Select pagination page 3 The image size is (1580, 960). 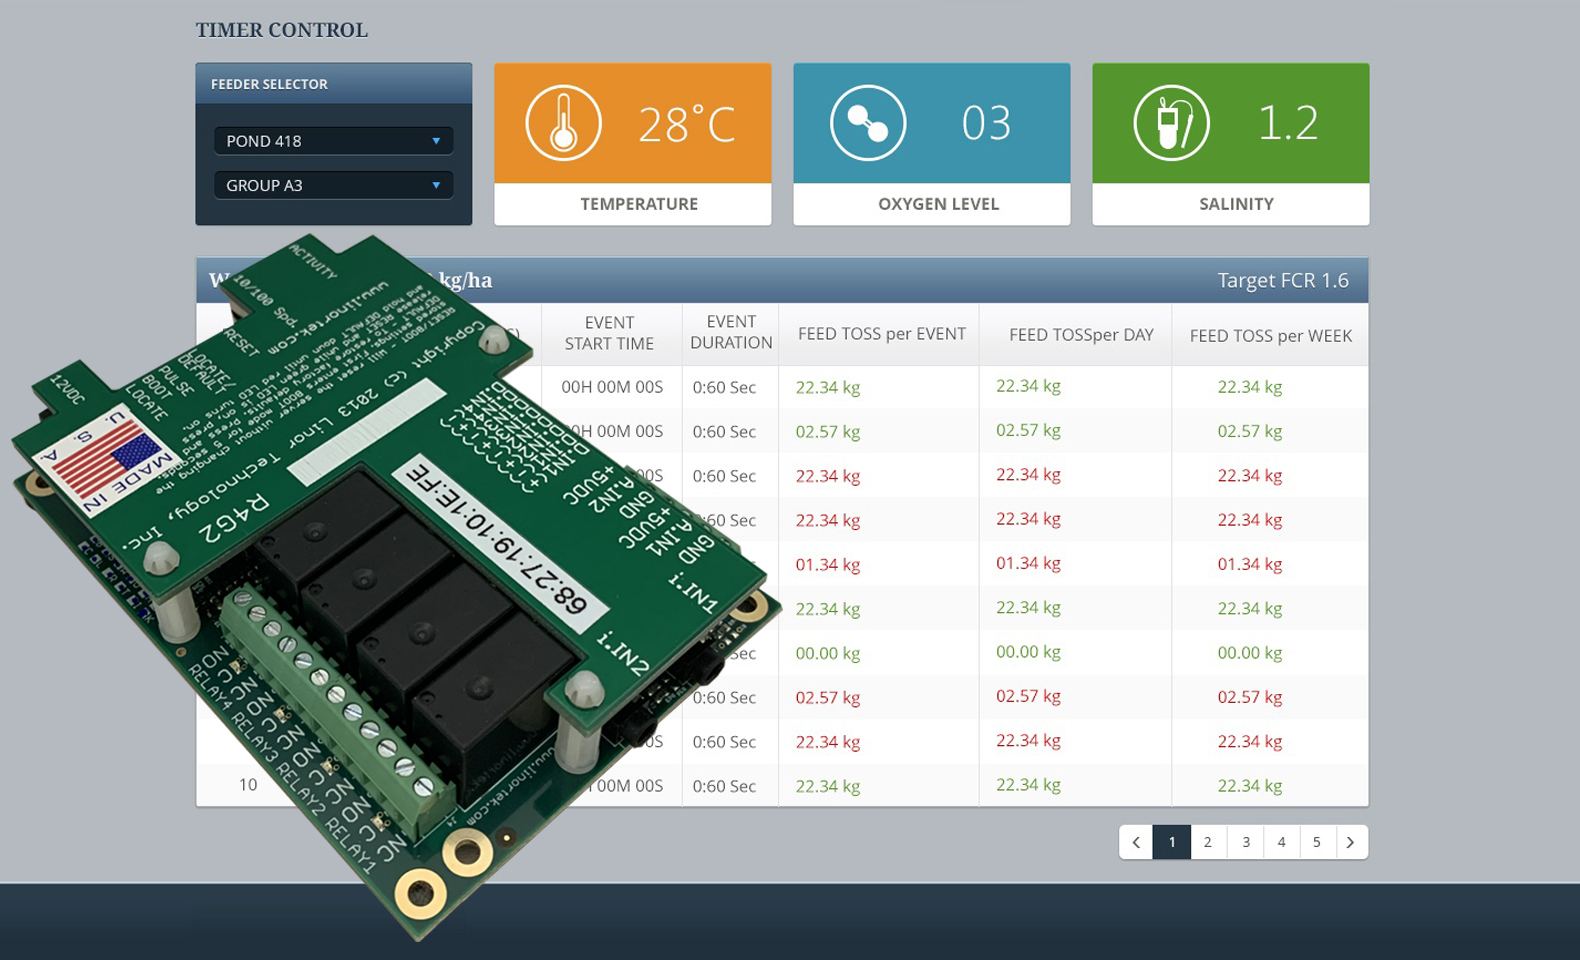1246,842
